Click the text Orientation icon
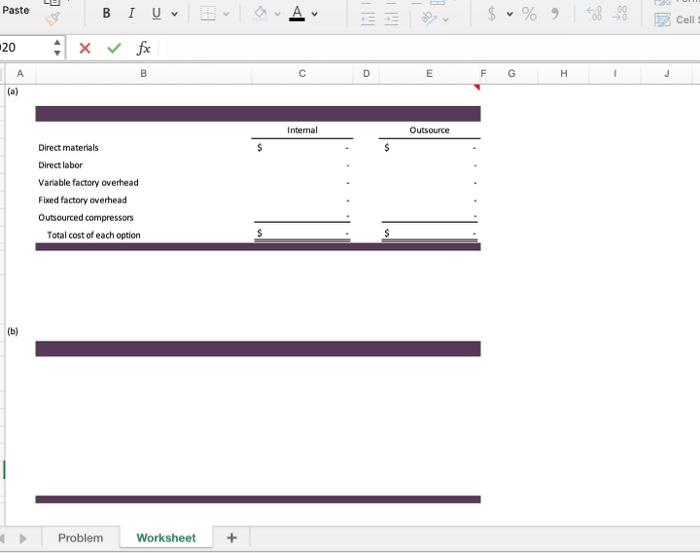The image size is (700, 553). point(429,19)
